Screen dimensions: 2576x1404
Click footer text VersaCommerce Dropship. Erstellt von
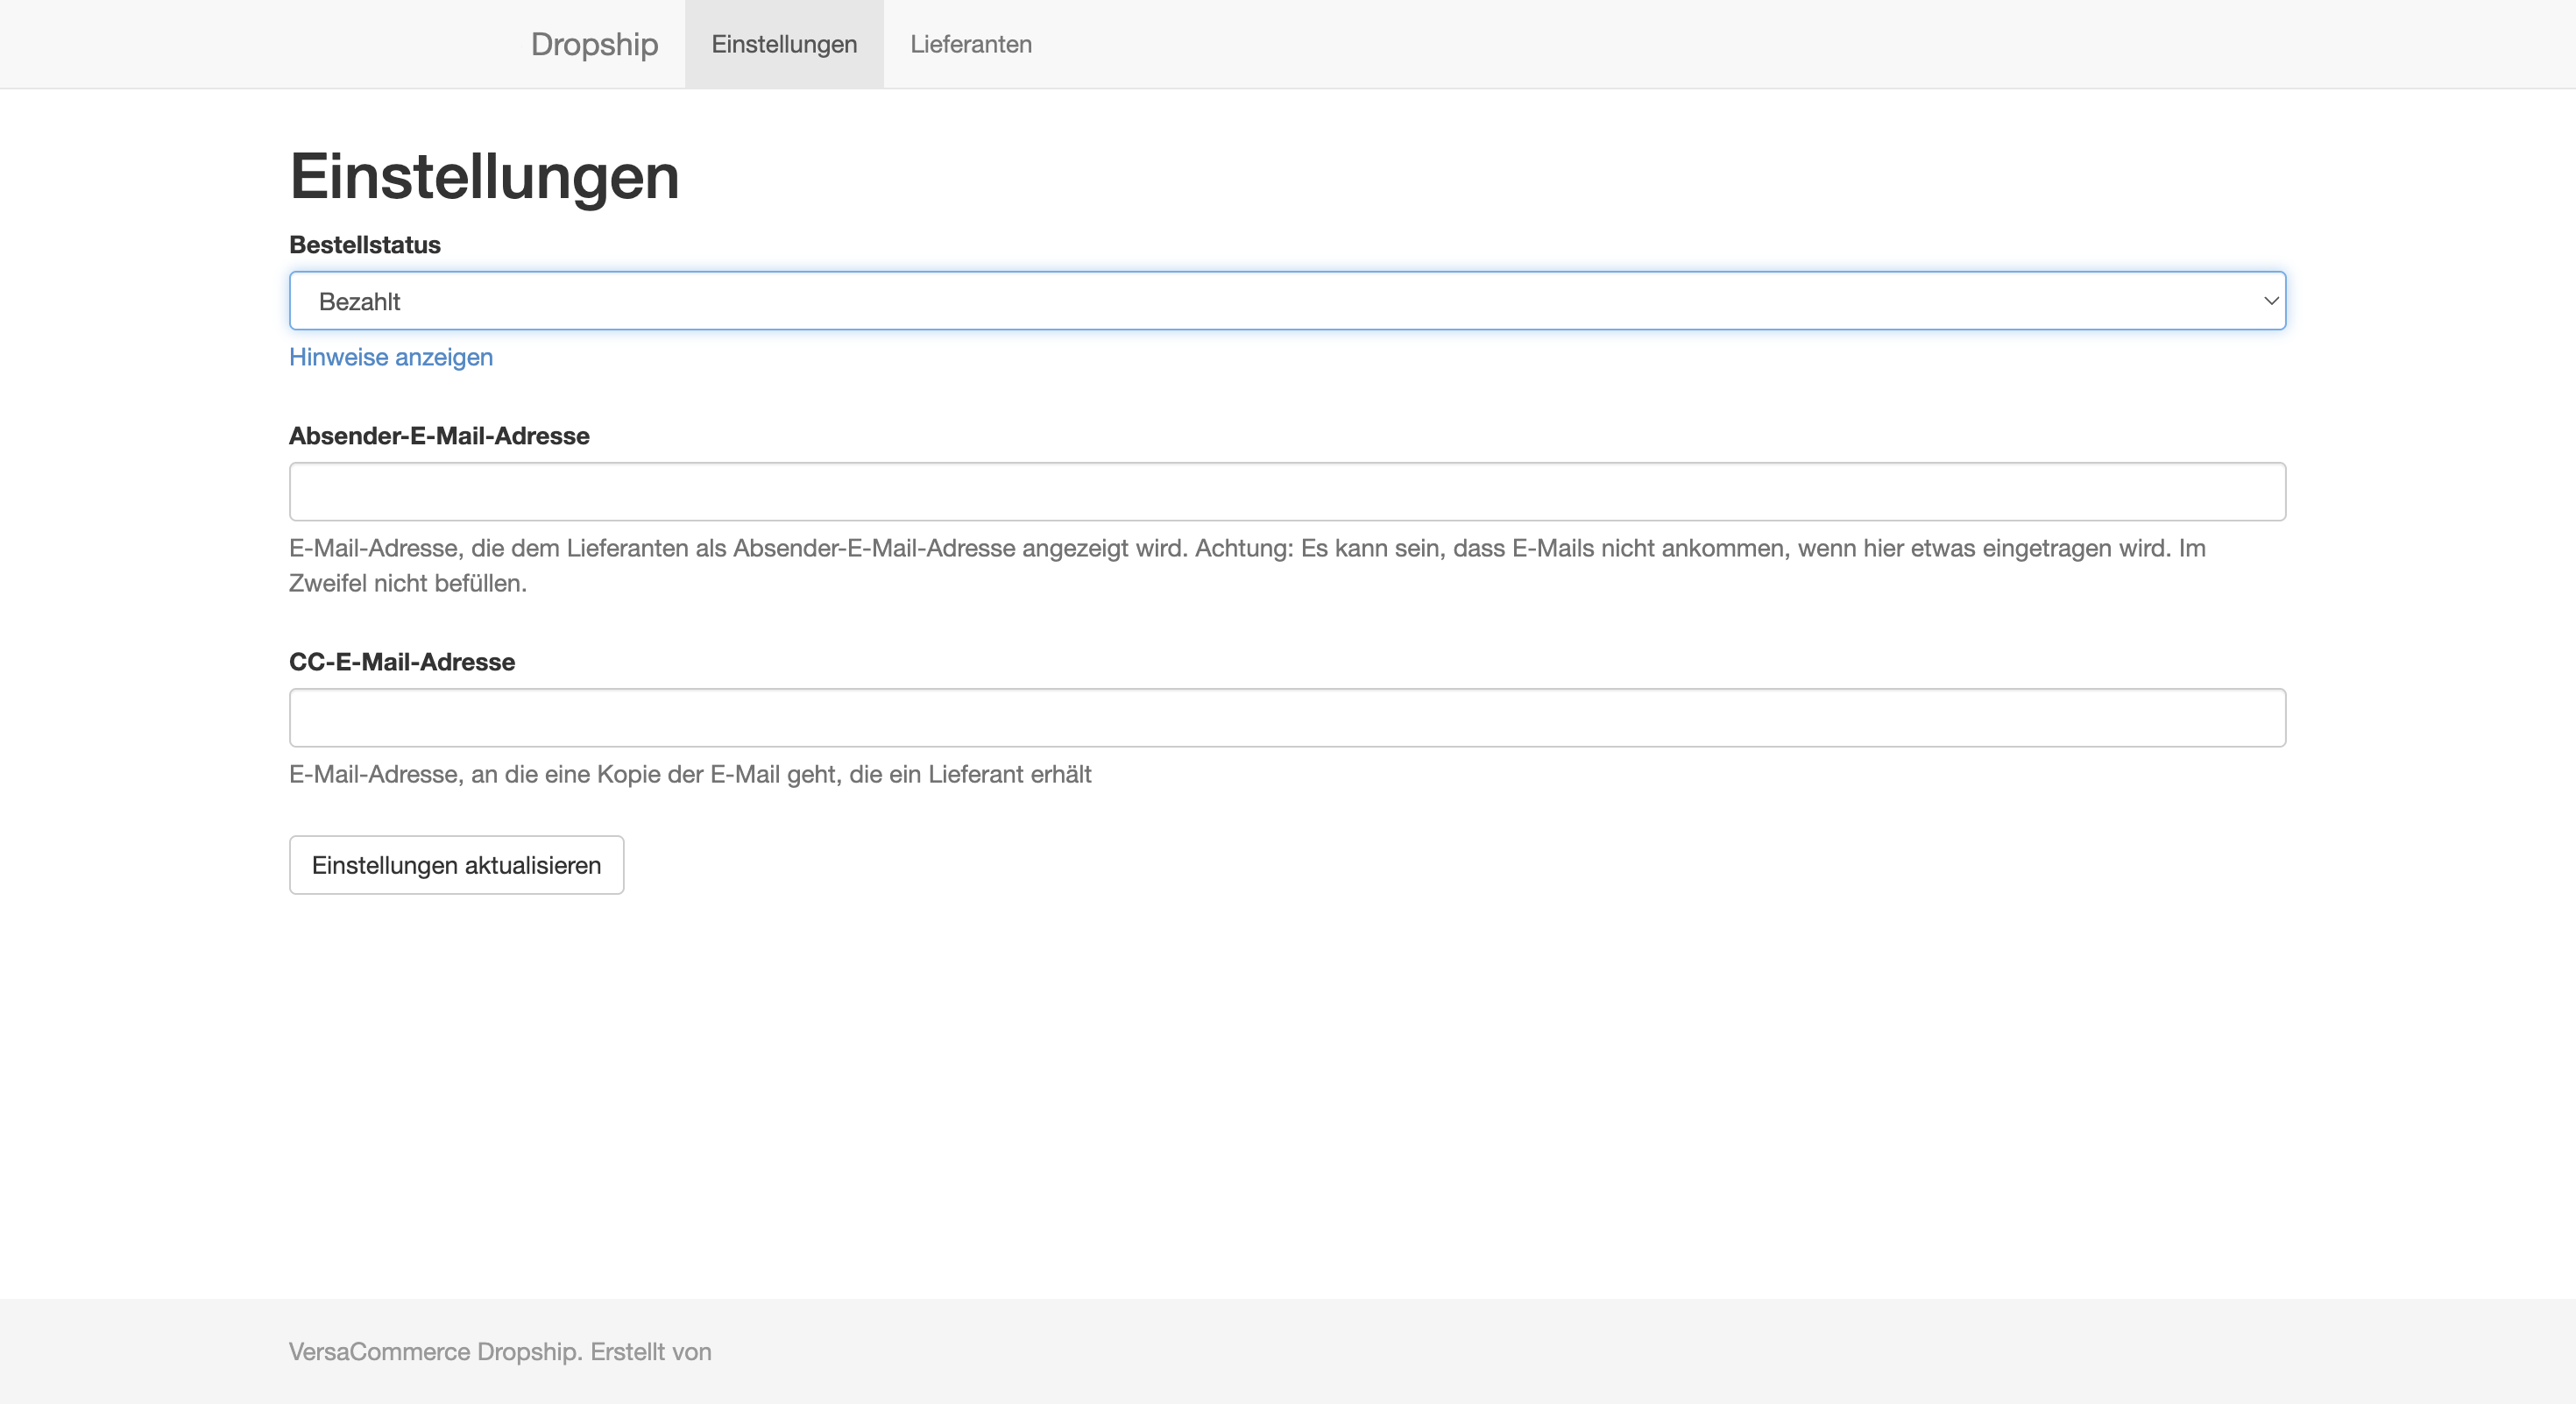[x=500, y=1351]
